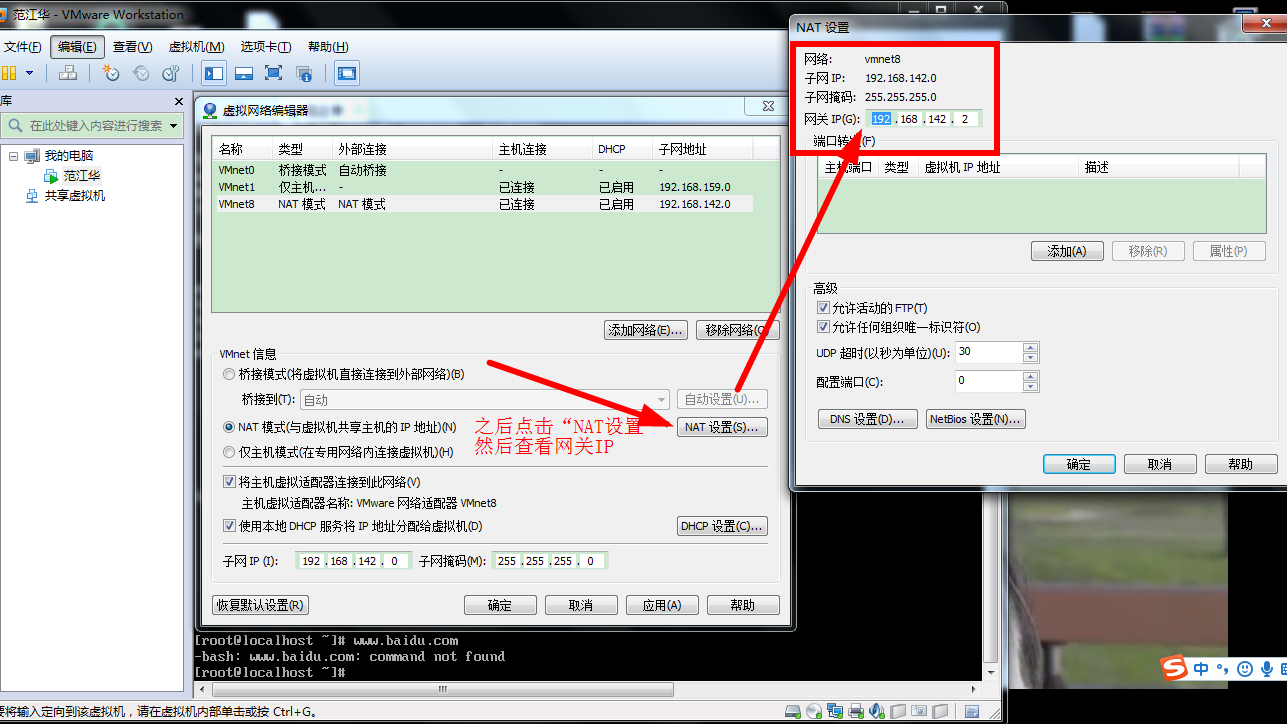
Task: Click the revert snapshot toolbar icon
Action: [x=141, y=73]
